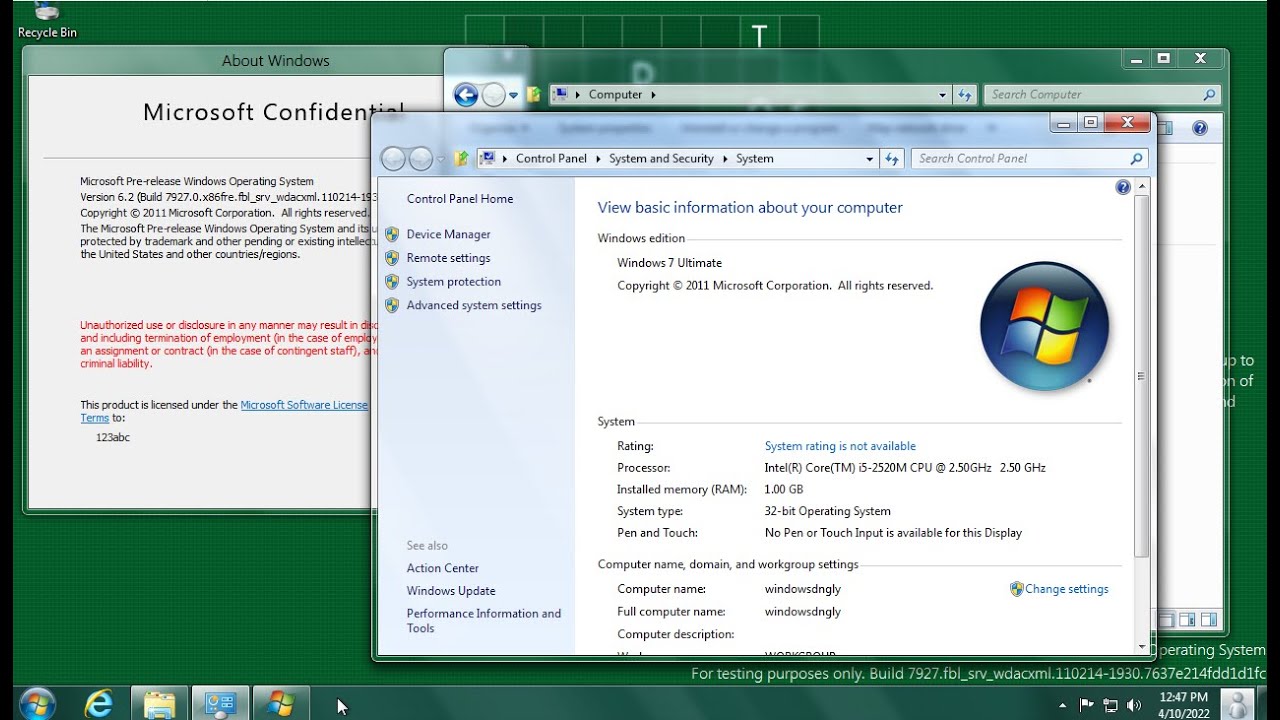
Task: Expand the arrow after Control Panel breadcrumb
Action: (598, 158)
